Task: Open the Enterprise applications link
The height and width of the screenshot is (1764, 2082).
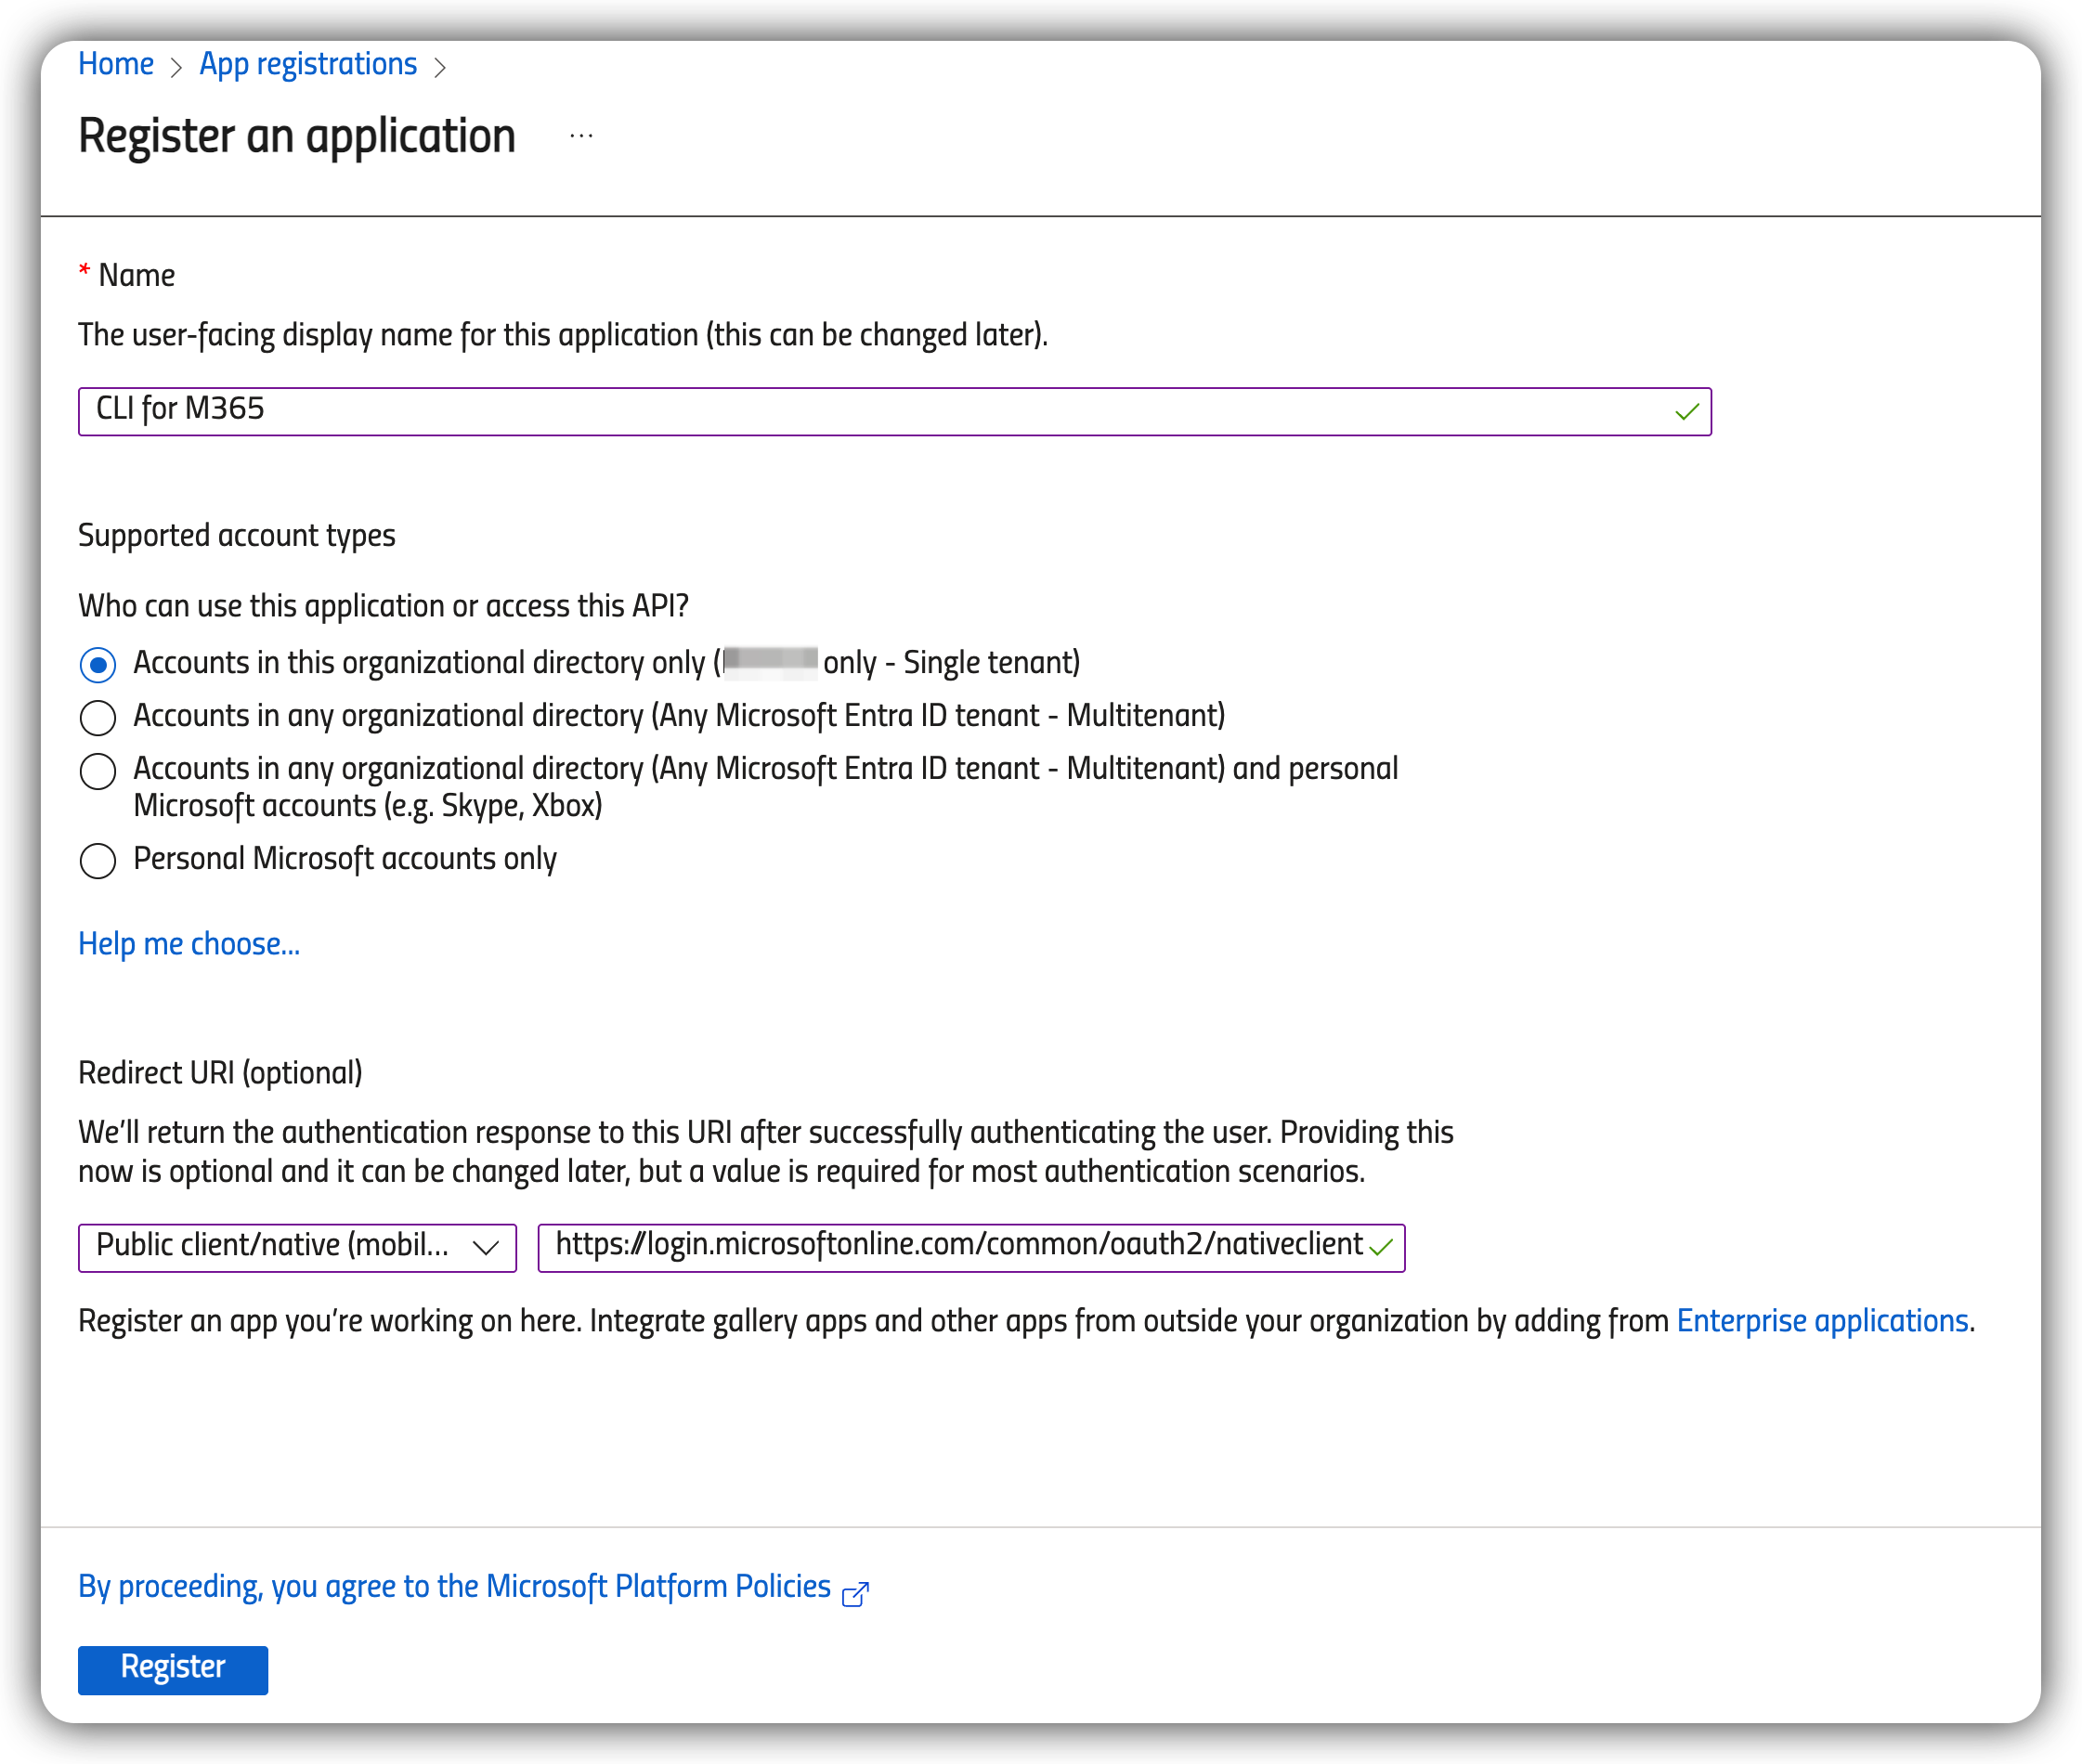Action: 1822,1321
